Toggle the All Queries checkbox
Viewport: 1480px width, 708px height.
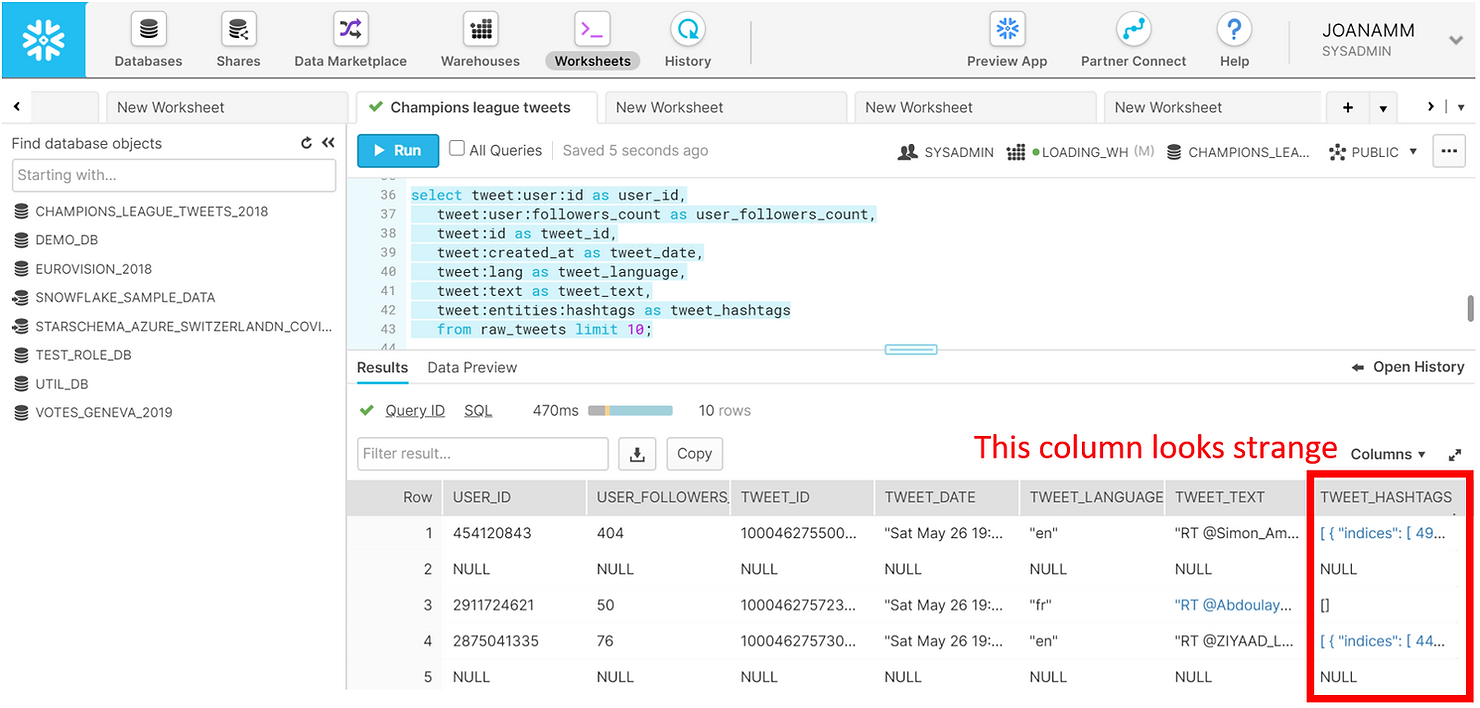[x=457, y=149]
